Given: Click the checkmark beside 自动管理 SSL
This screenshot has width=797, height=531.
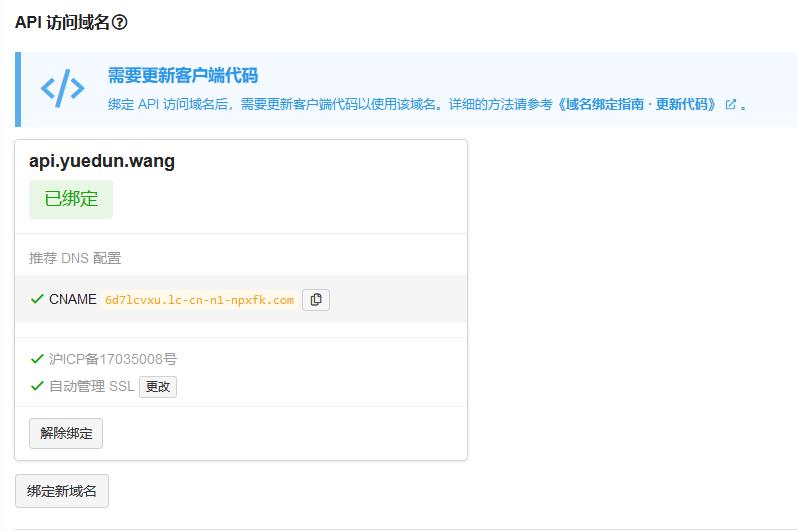Looking at the screenshot, I should coord(37,386).
